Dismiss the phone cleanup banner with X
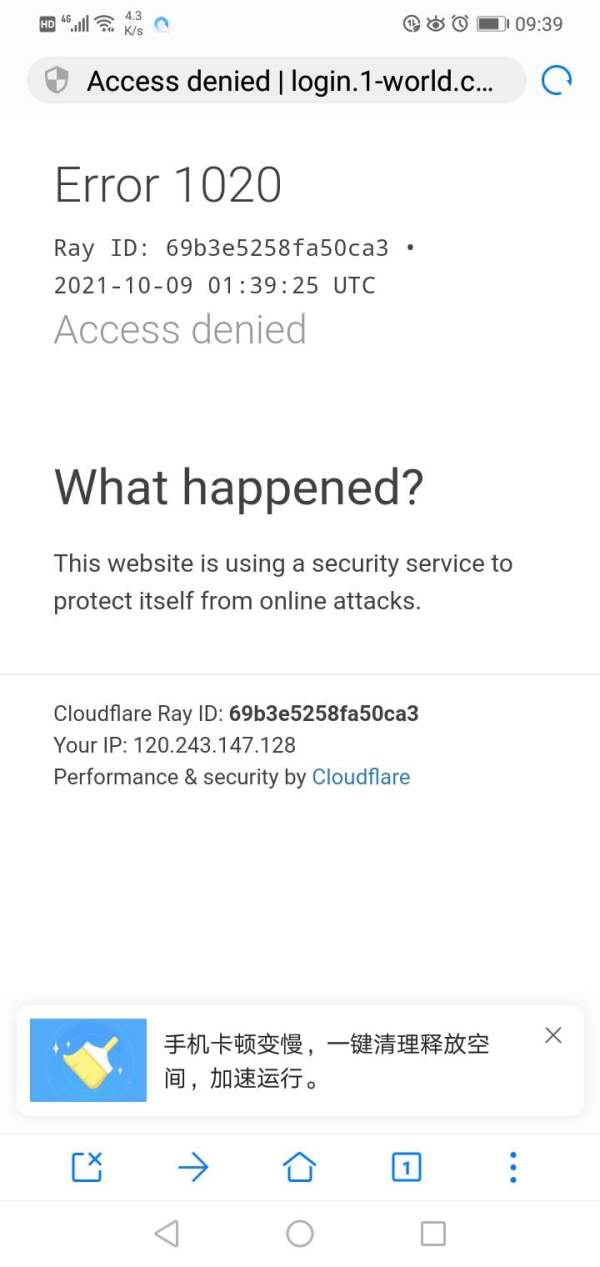This screenshot has height=1267, width=600. pyautogui.click(x=553, y=1036)
